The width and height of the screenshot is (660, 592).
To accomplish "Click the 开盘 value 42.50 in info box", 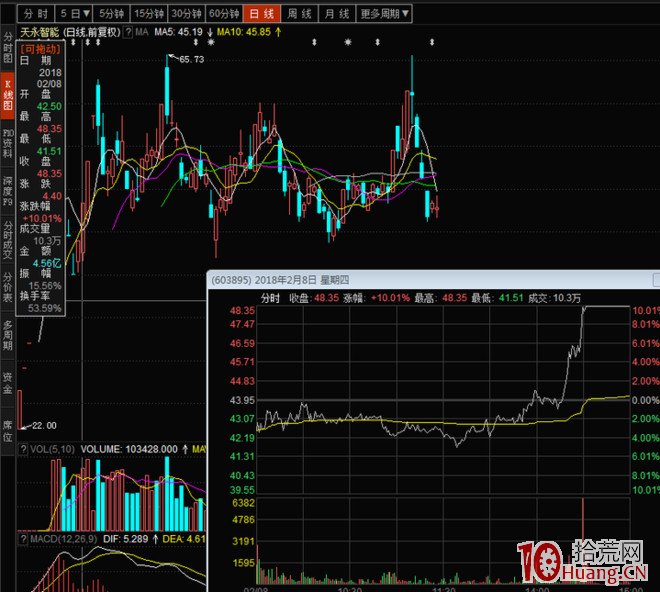I will [49, 106].
